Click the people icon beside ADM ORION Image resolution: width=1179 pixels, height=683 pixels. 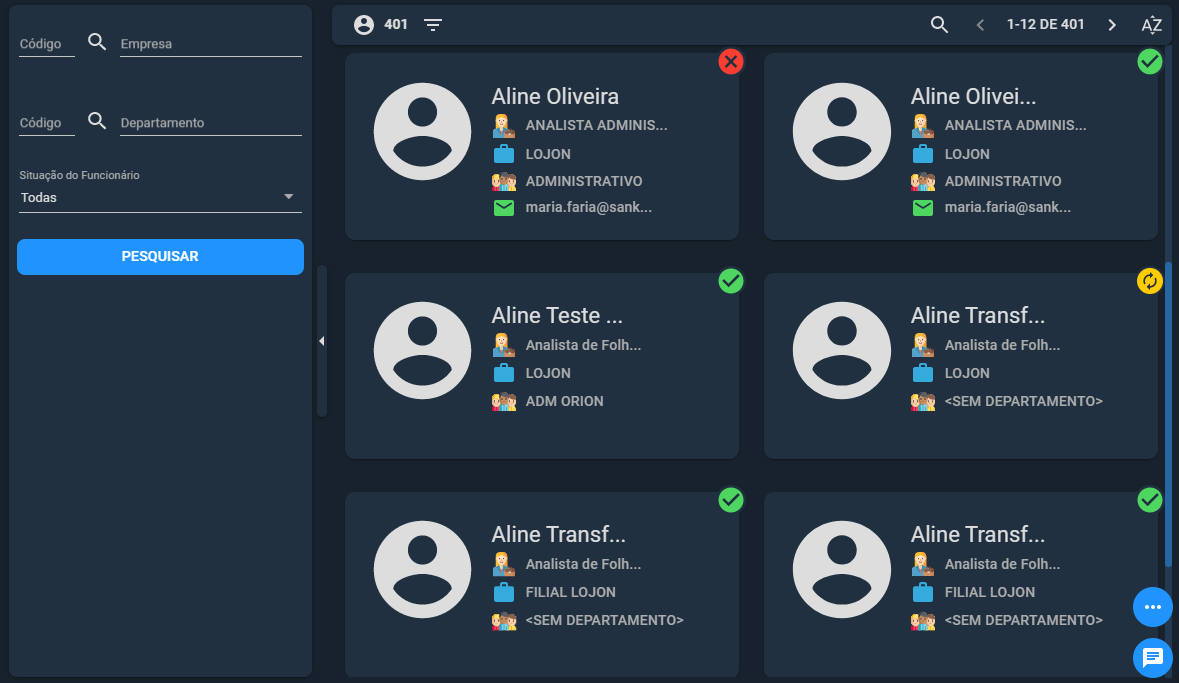pyautogui.click(x=504, y=402)
